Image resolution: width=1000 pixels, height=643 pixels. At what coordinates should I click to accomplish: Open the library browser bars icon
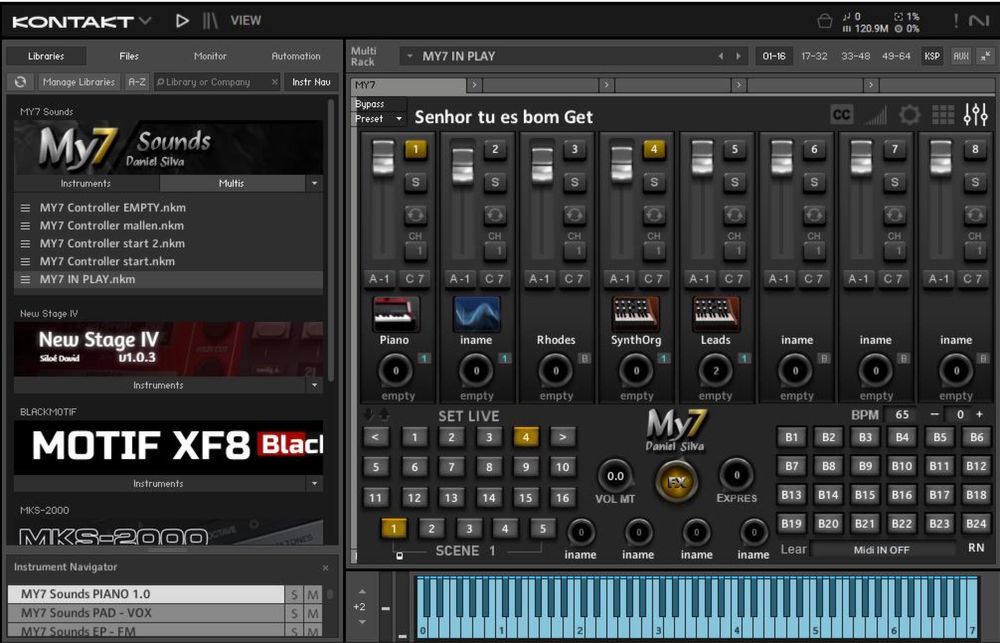pyautogui.click(x=210, y=21)
